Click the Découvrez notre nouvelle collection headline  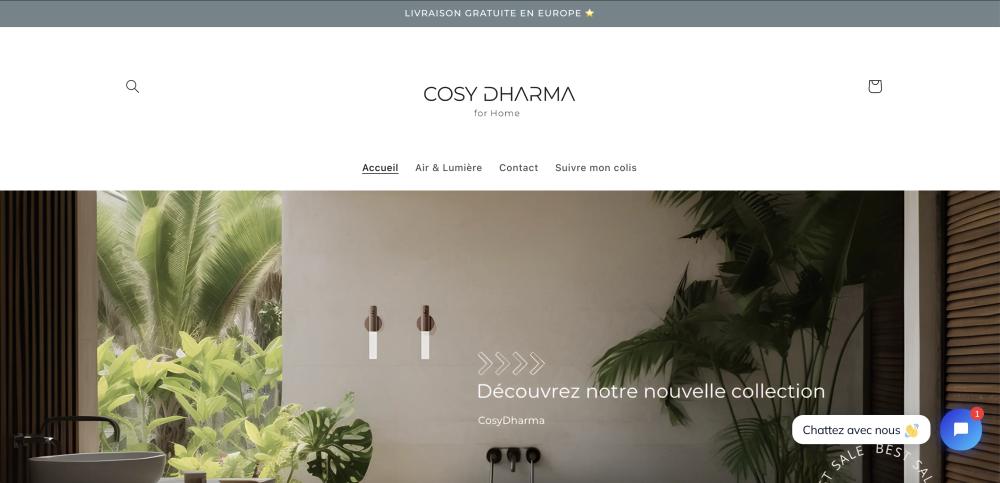point(651,391)
